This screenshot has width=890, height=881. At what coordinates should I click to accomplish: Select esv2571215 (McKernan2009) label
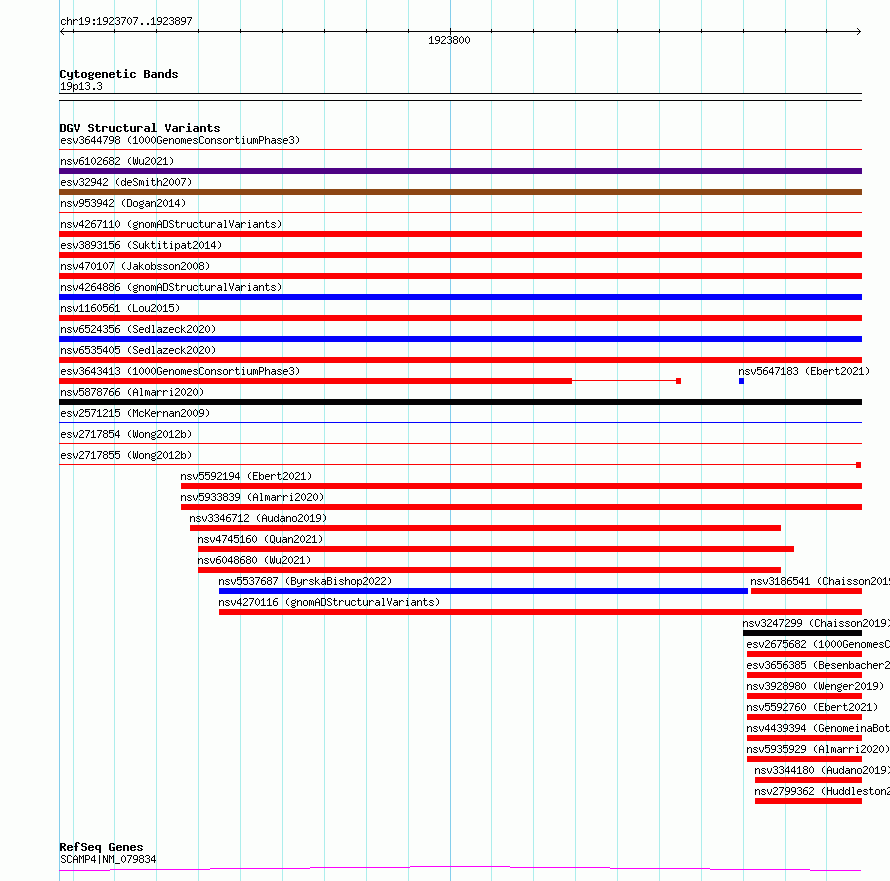(x=135, y=413)
